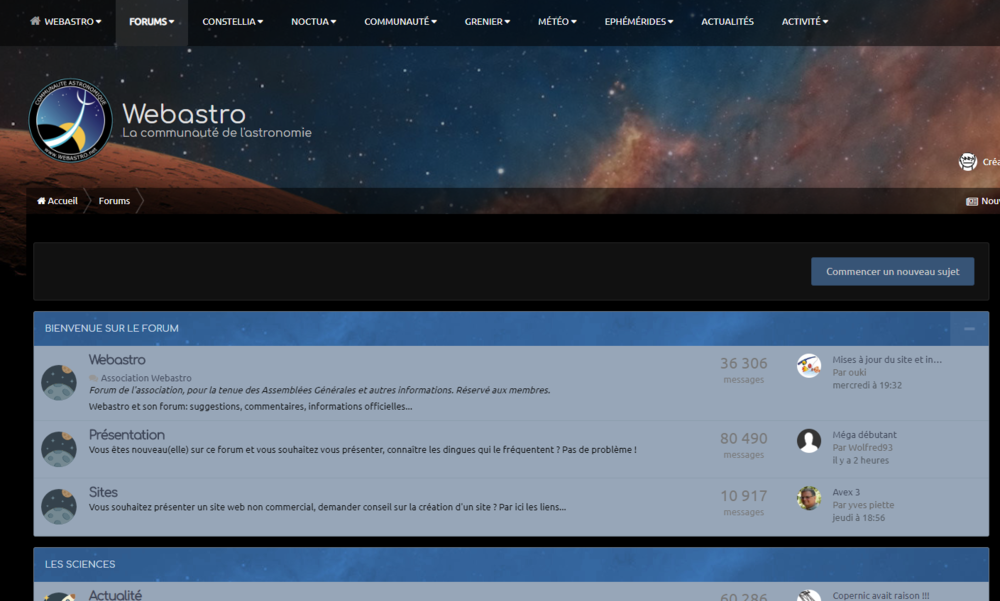1000x601 pixels.
Task: Open the LES SCIENCES category heading
Action: [x=80, y=565]
